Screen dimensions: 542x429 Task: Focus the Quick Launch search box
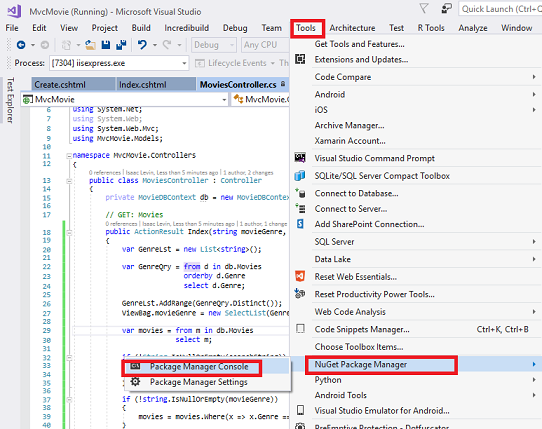[501, 9]
